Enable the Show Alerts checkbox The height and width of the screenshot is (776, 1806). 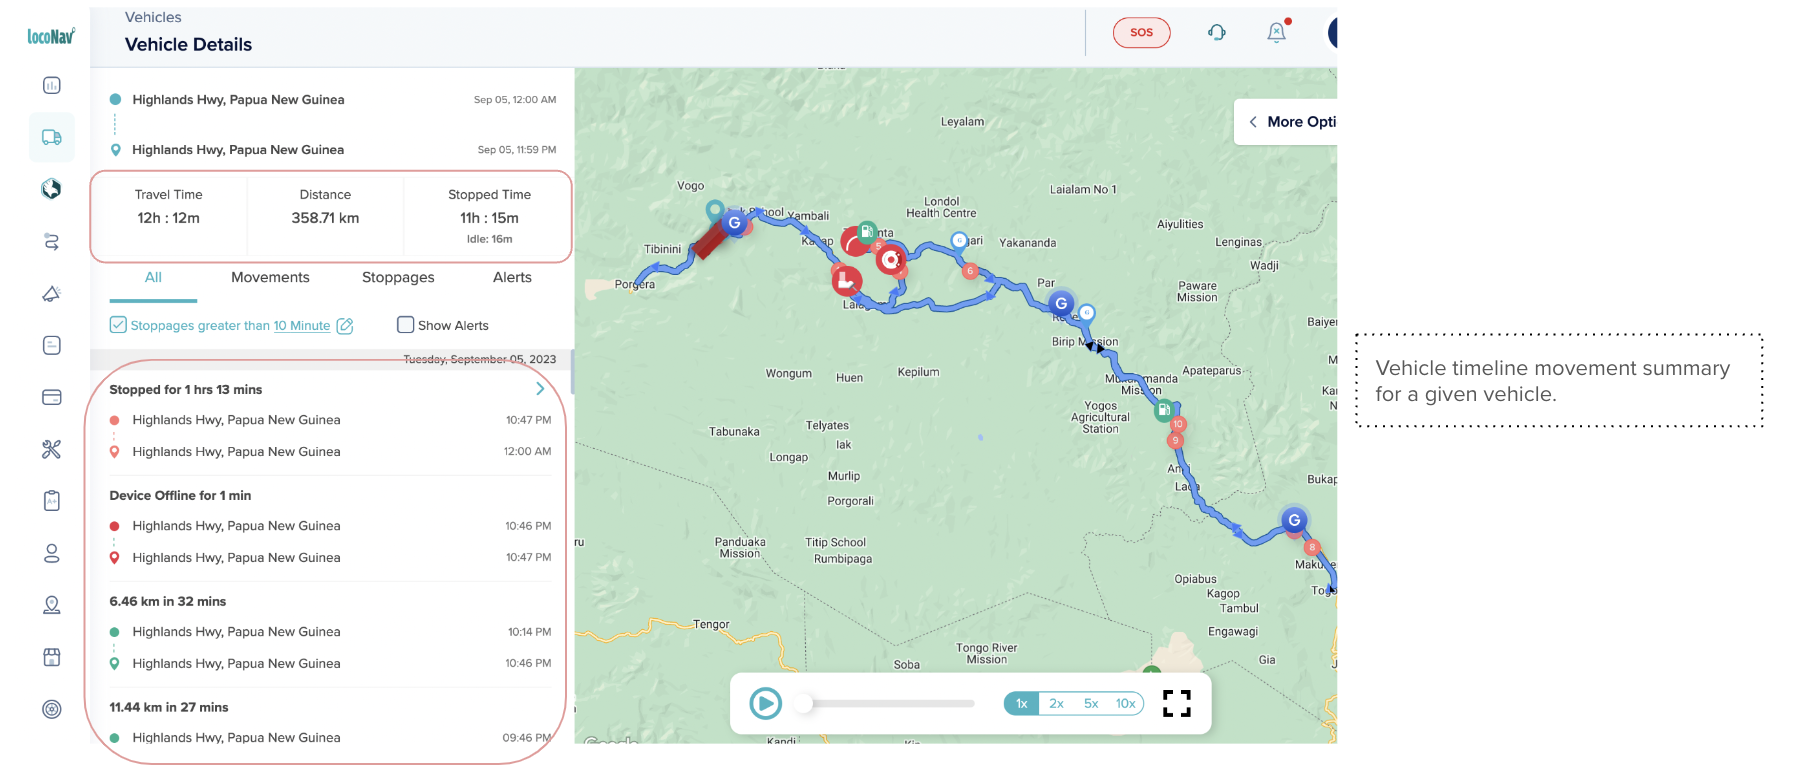coord(405,325)
